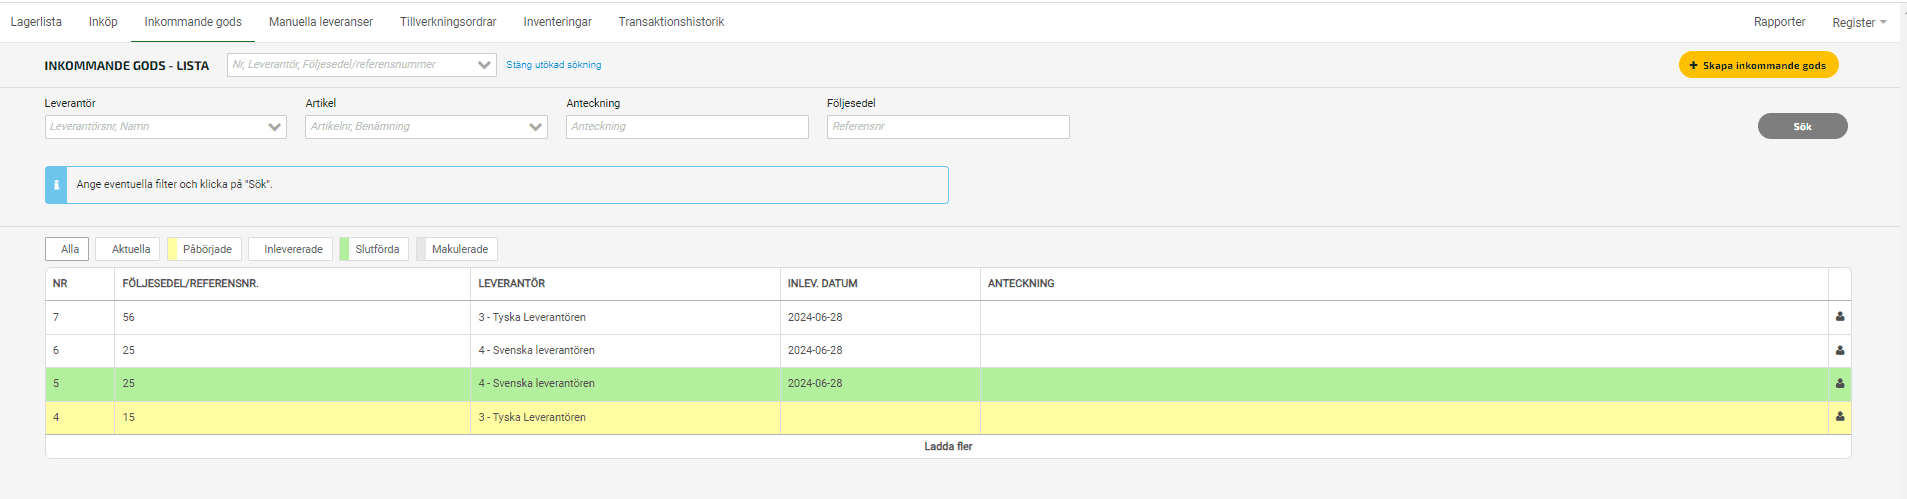The image size is (1907, 499).
Task: Filter by Inlevererade status
Action: (290, 249)
